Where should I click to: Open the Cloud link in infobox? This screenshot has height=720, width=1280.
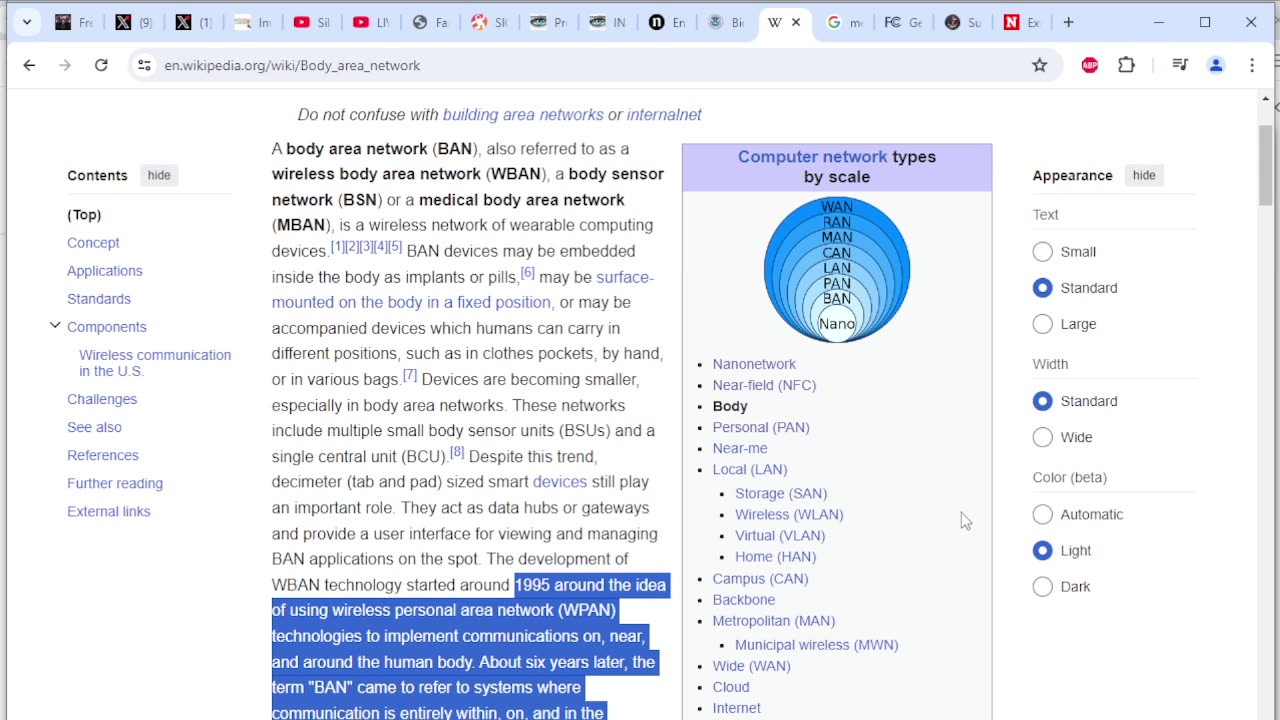tap(731, 687)
